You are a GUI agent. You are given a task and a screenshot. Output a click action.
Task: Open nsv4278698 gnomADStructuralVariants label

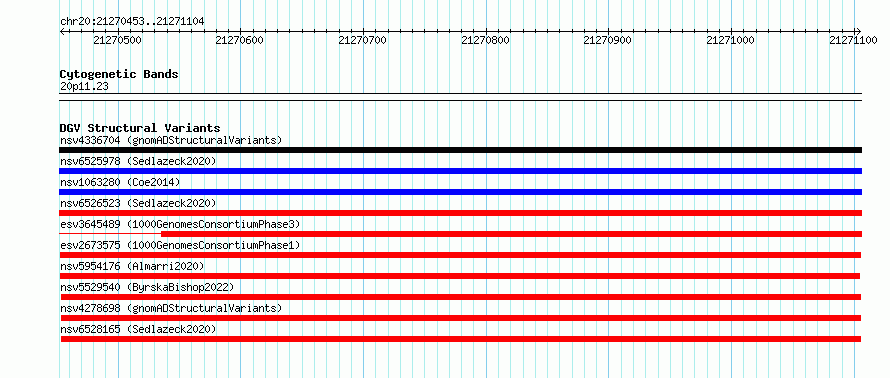[171, 308]
